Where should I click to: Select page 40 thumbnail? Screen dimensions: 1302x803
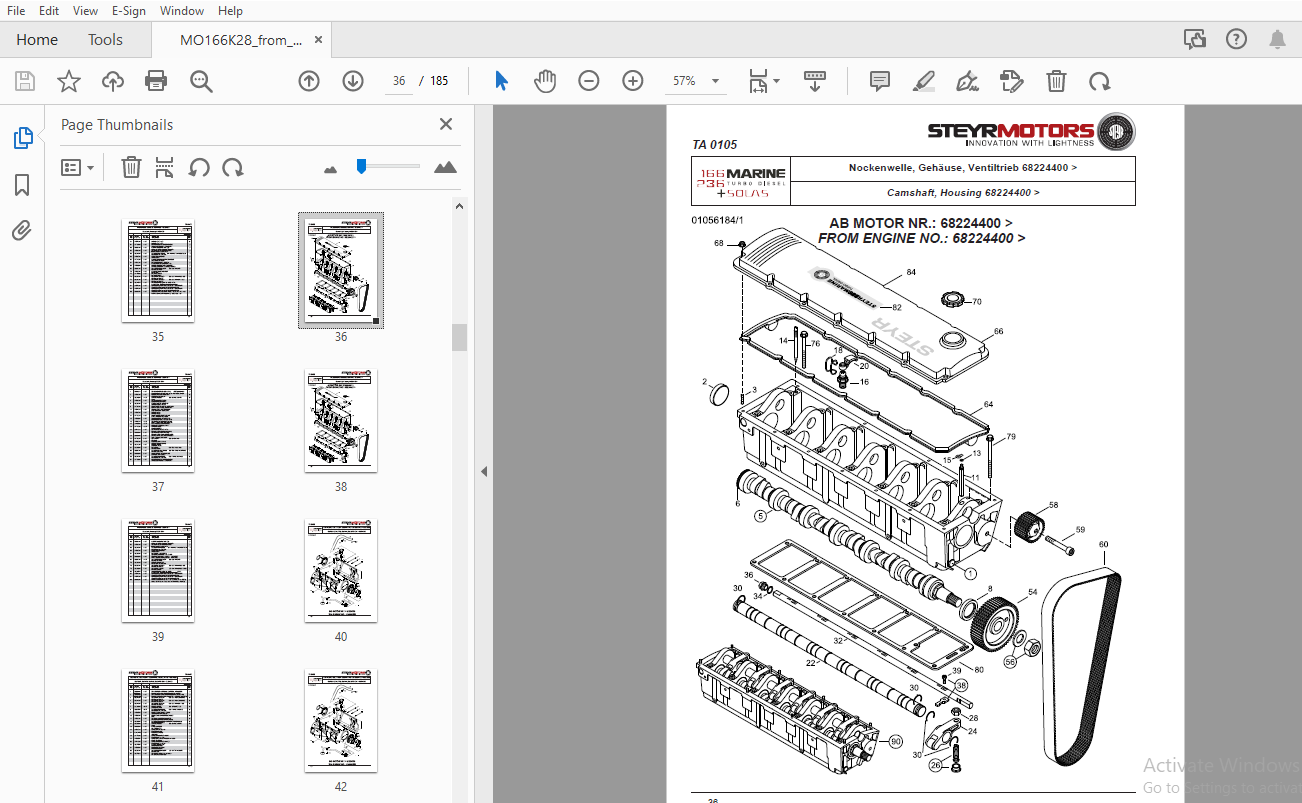[341, 570]
